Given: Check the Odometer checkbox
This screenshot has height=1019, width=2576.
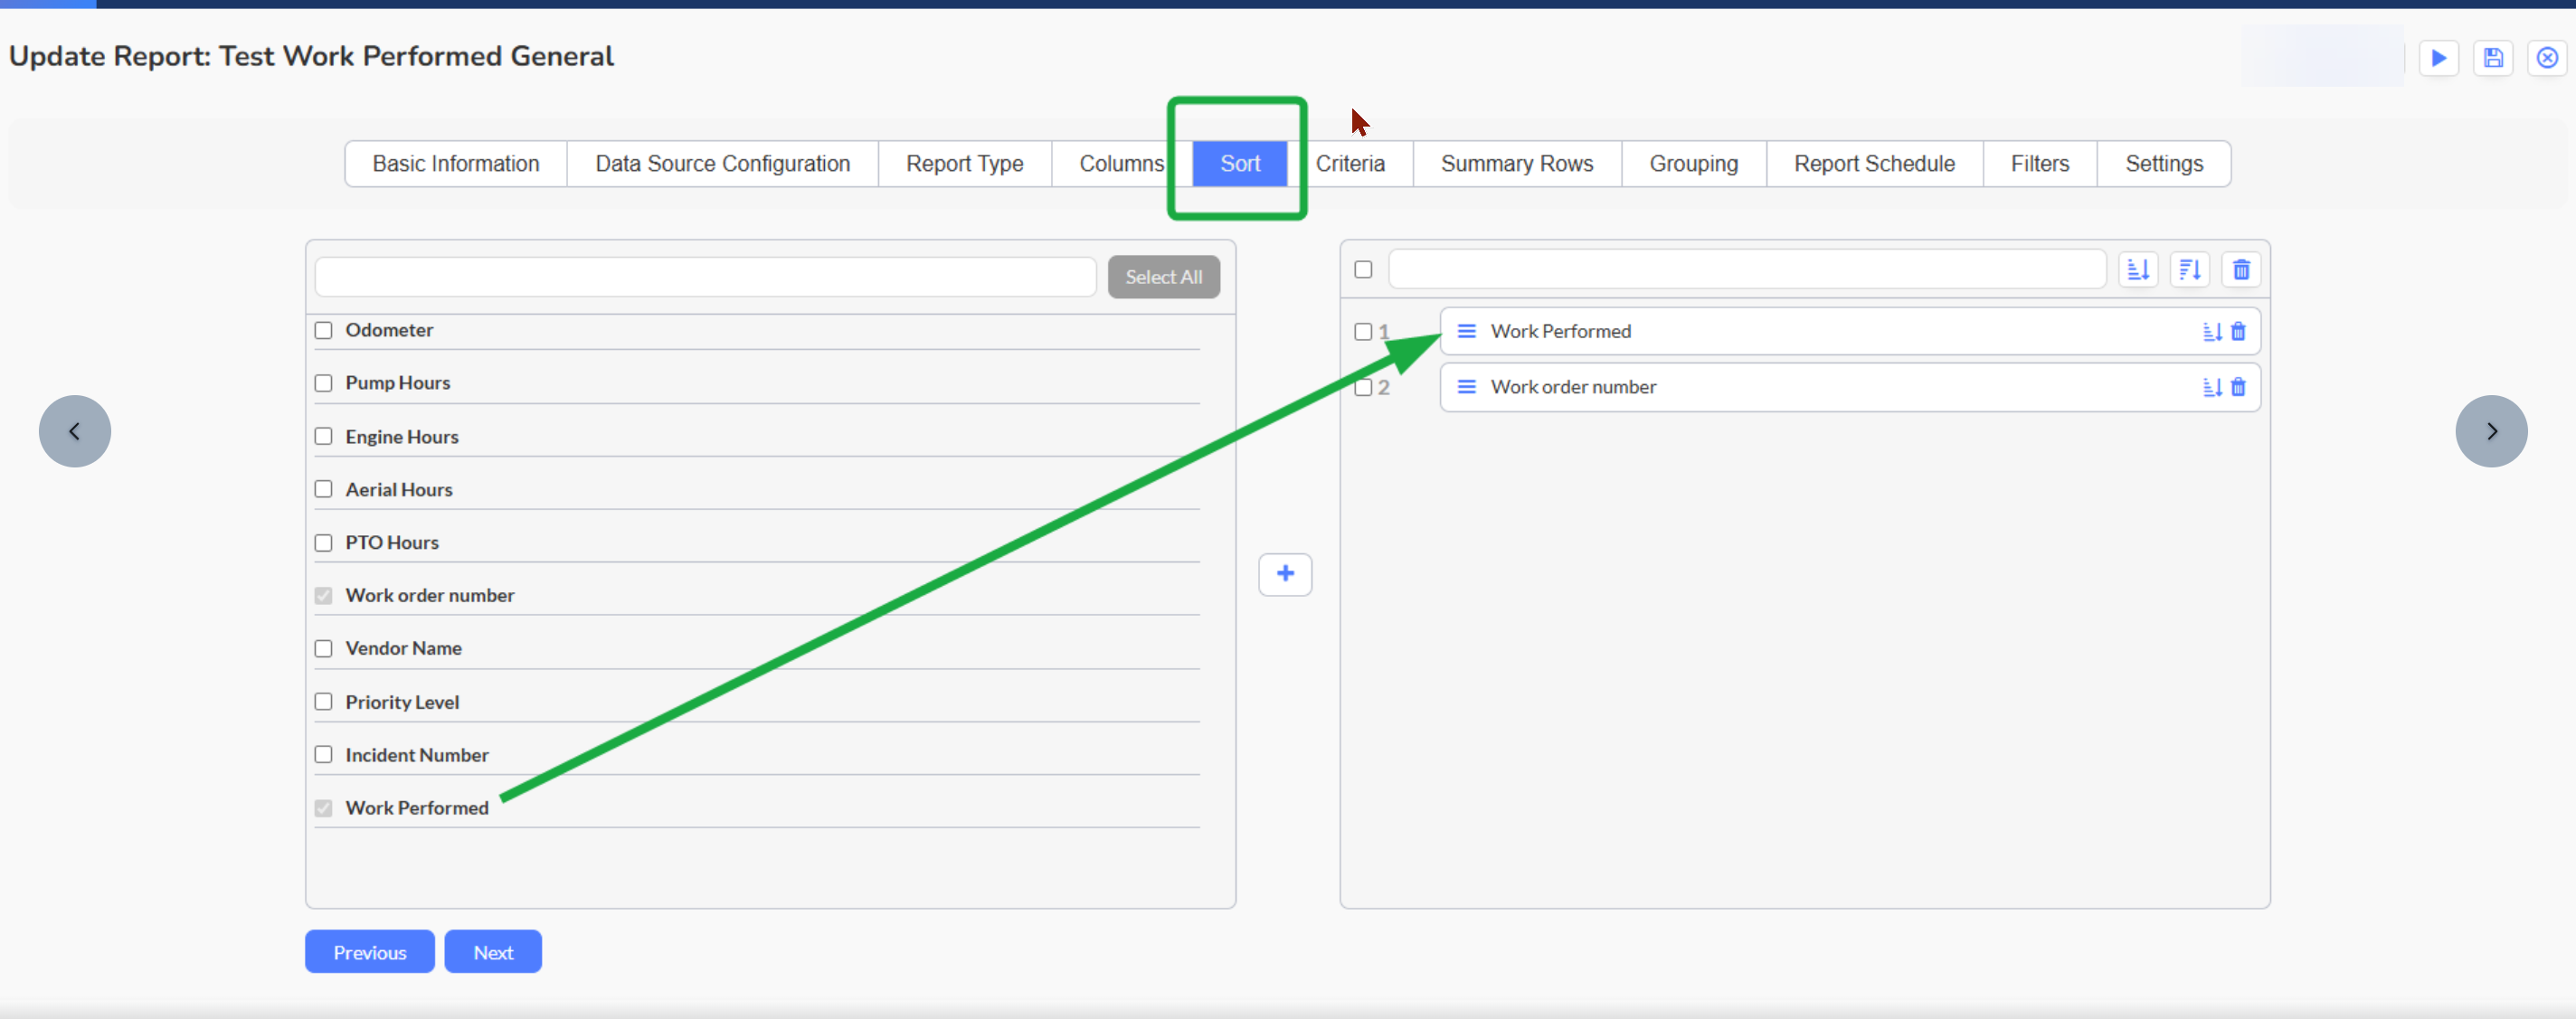Looking at the screenshot, I should [323, 331].
